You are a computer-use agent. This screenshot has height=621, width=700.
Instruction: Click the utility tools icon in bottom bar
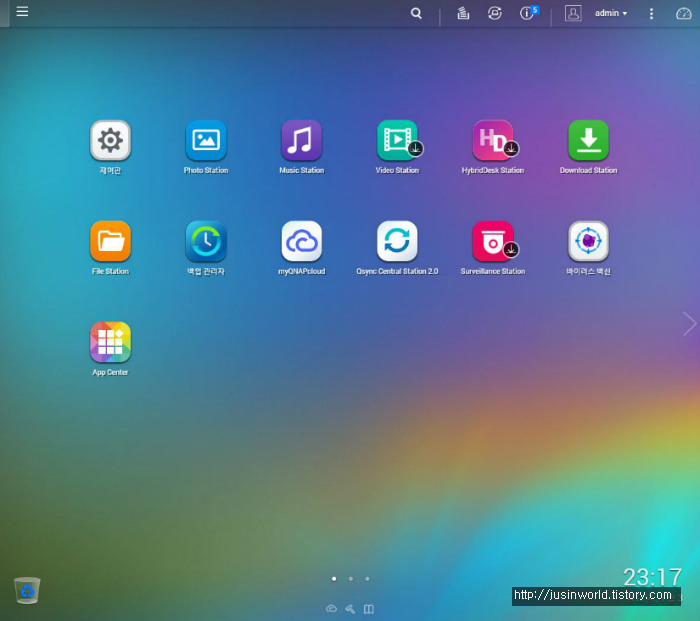(350, 608)
